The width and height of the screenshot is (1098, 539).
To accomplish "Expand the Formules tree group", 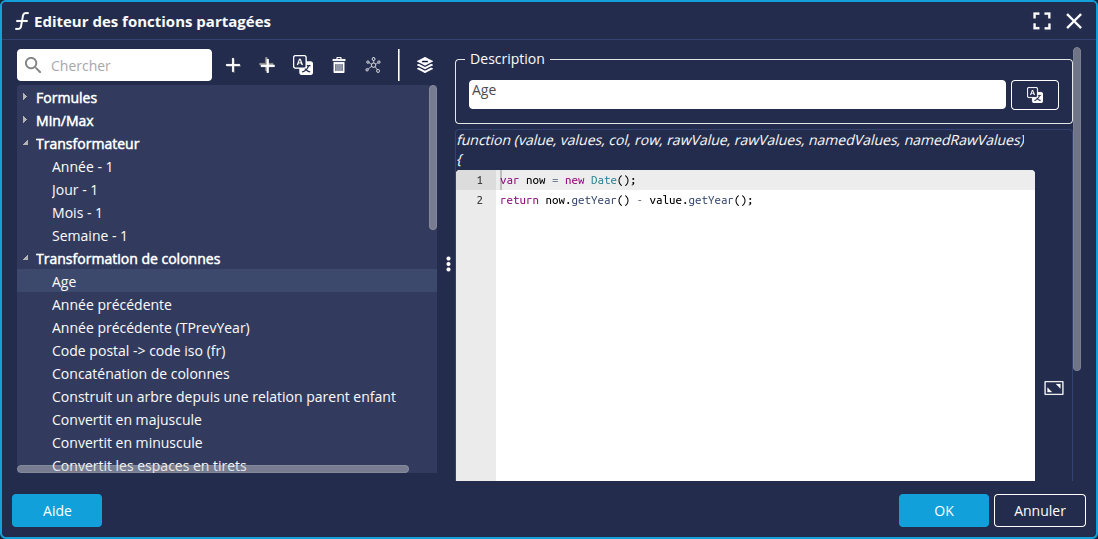I will pyautogui.click(x=24, y=97).
